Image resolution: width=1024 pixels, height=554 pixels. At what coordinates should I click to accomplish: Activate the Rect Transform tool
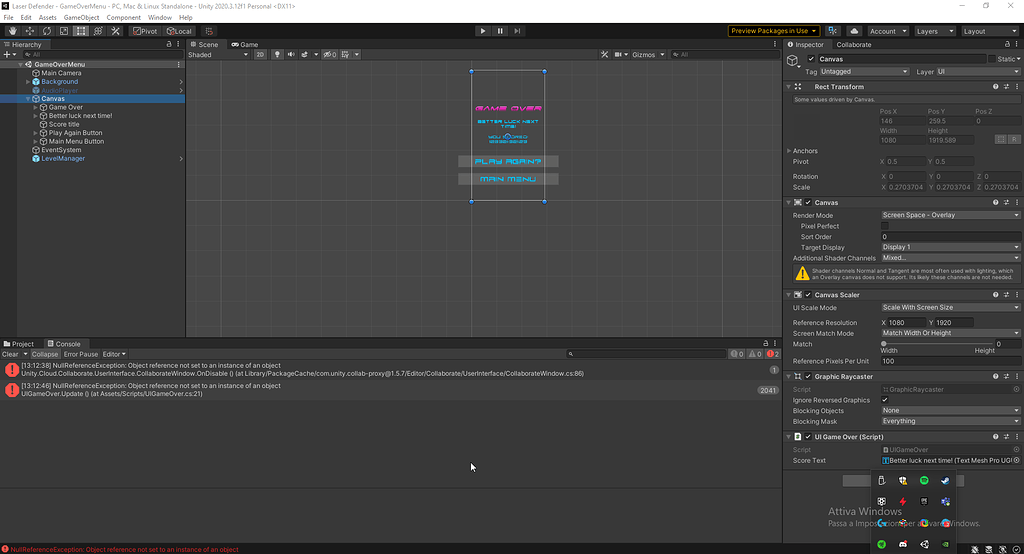[x=80, y=31]
